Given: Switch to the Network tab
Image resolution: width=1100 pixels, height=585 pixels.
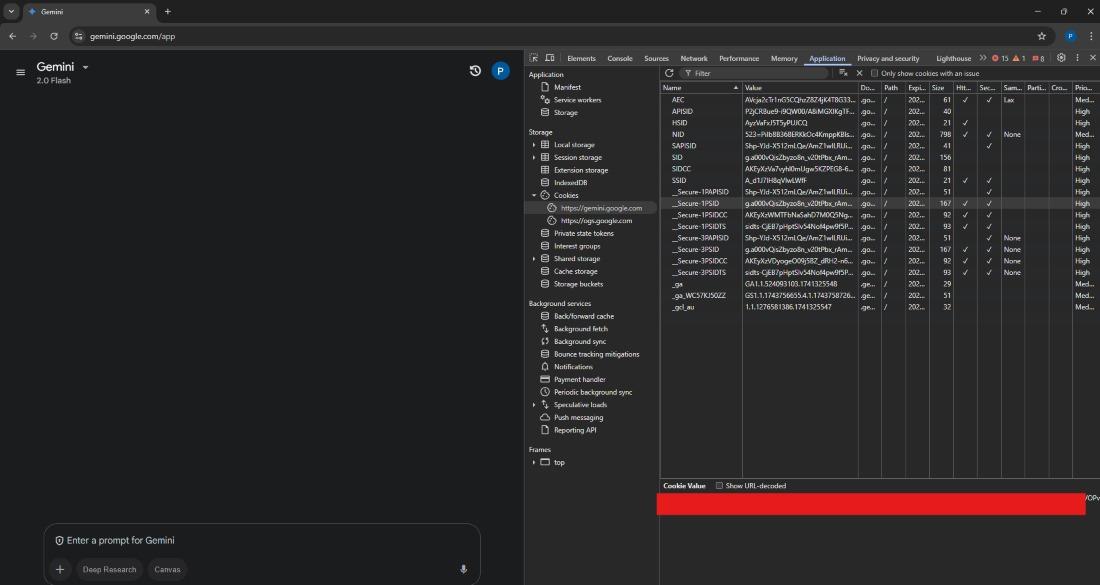Looking at the screenshot, I should (x=693, y=58).
